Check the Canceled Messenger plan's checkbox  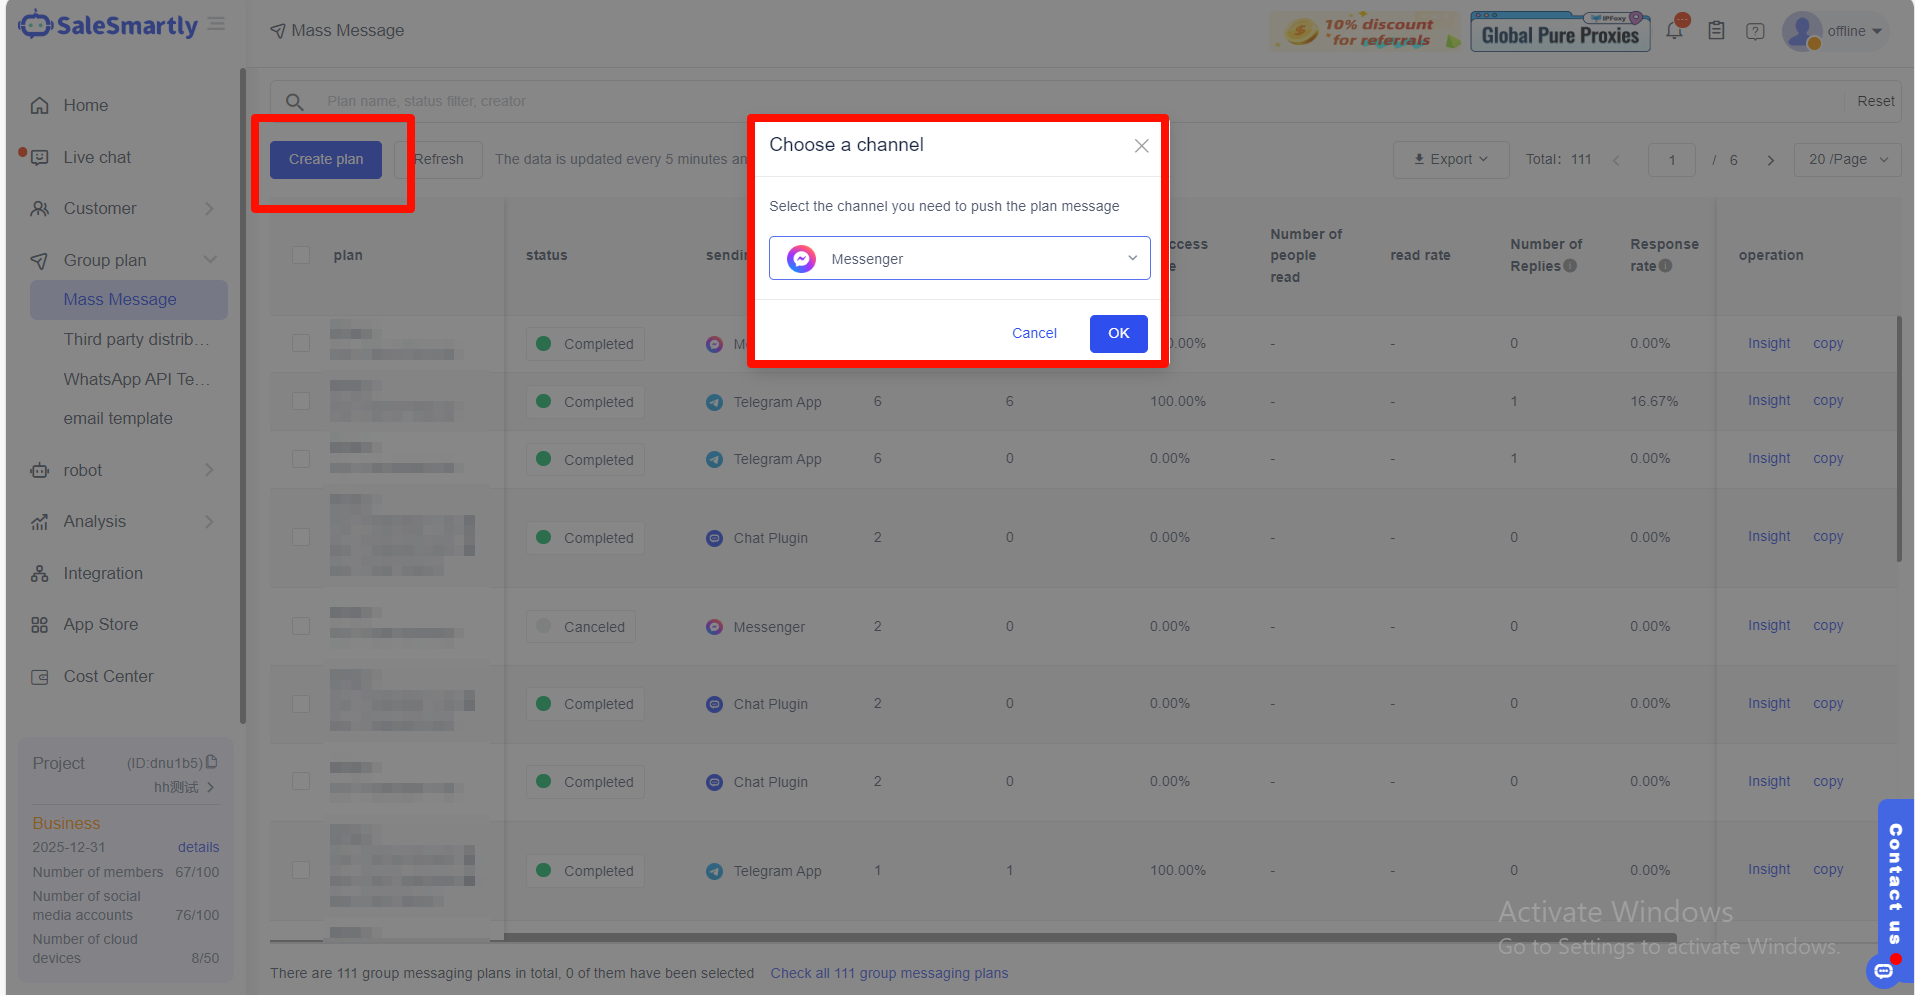(301, 625)
